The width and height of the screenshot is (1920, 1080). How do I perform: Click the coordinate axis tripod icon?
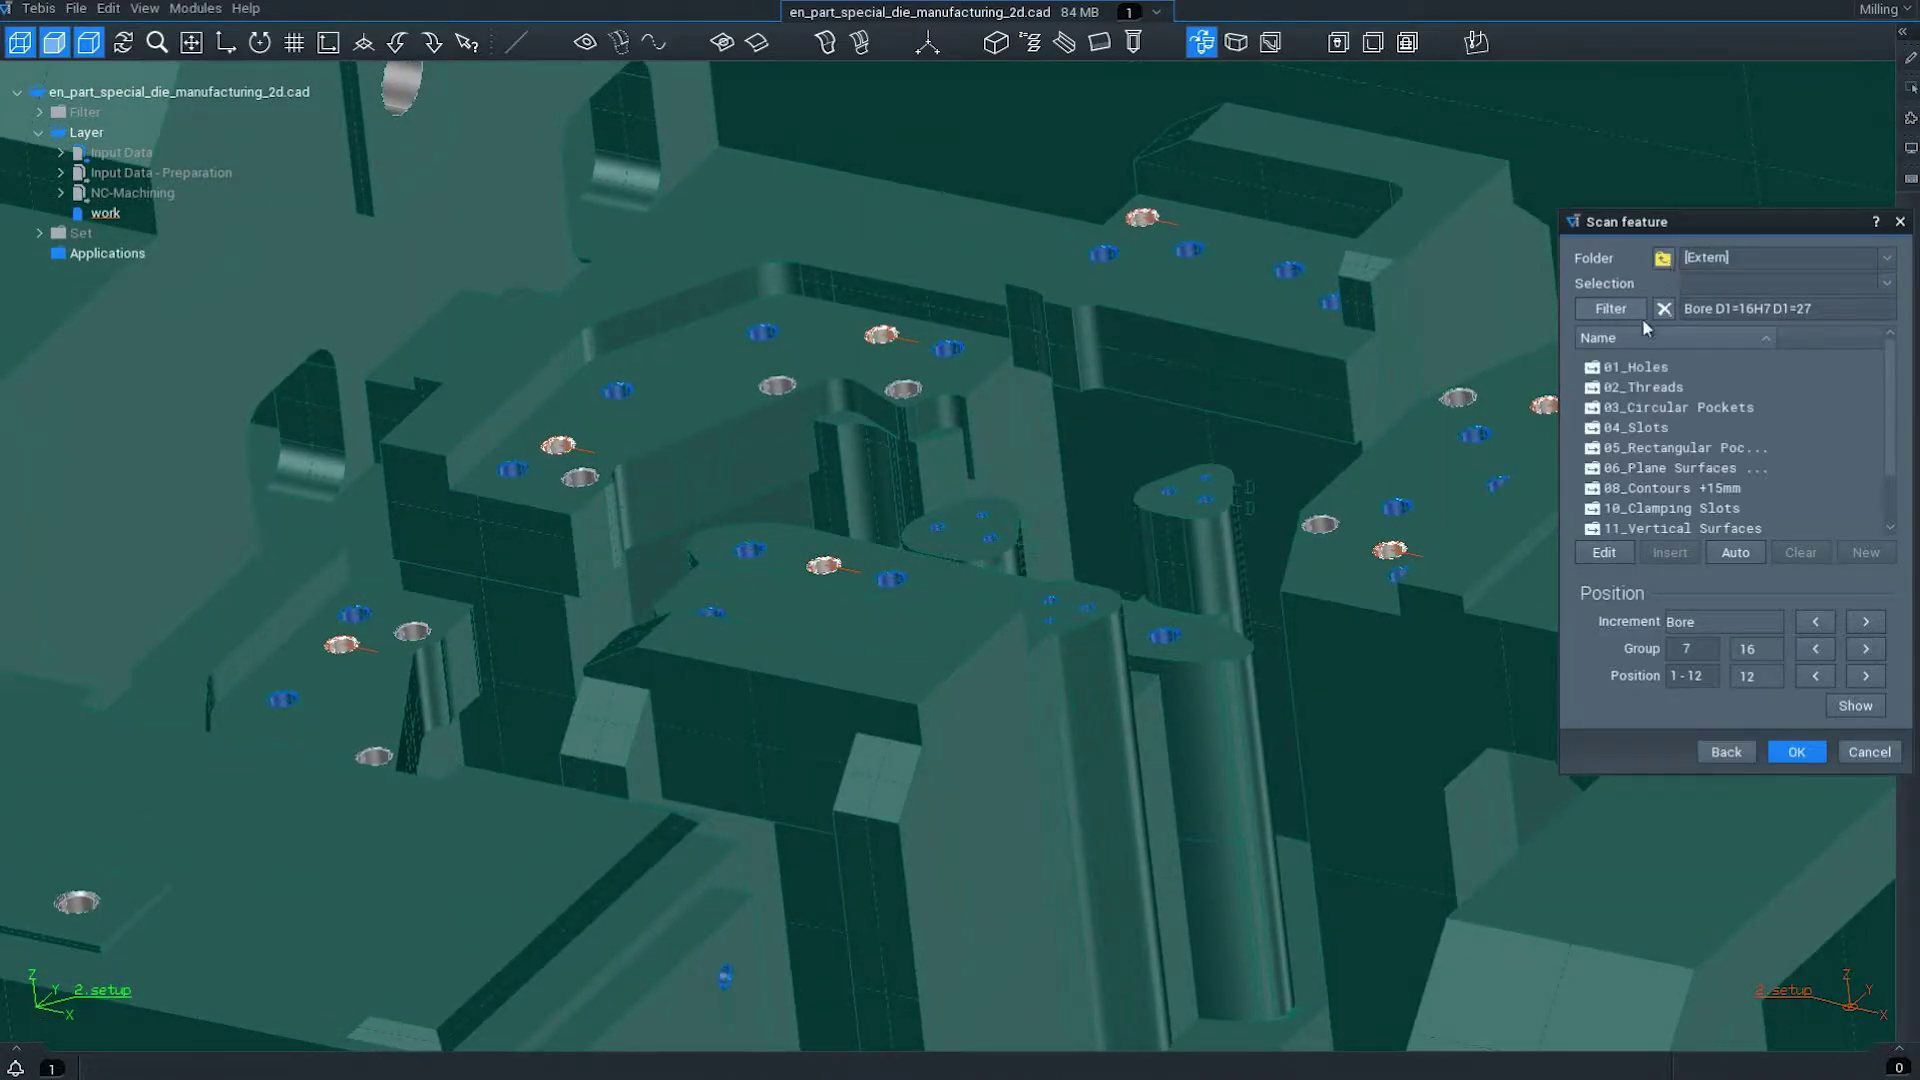[927, 42]
